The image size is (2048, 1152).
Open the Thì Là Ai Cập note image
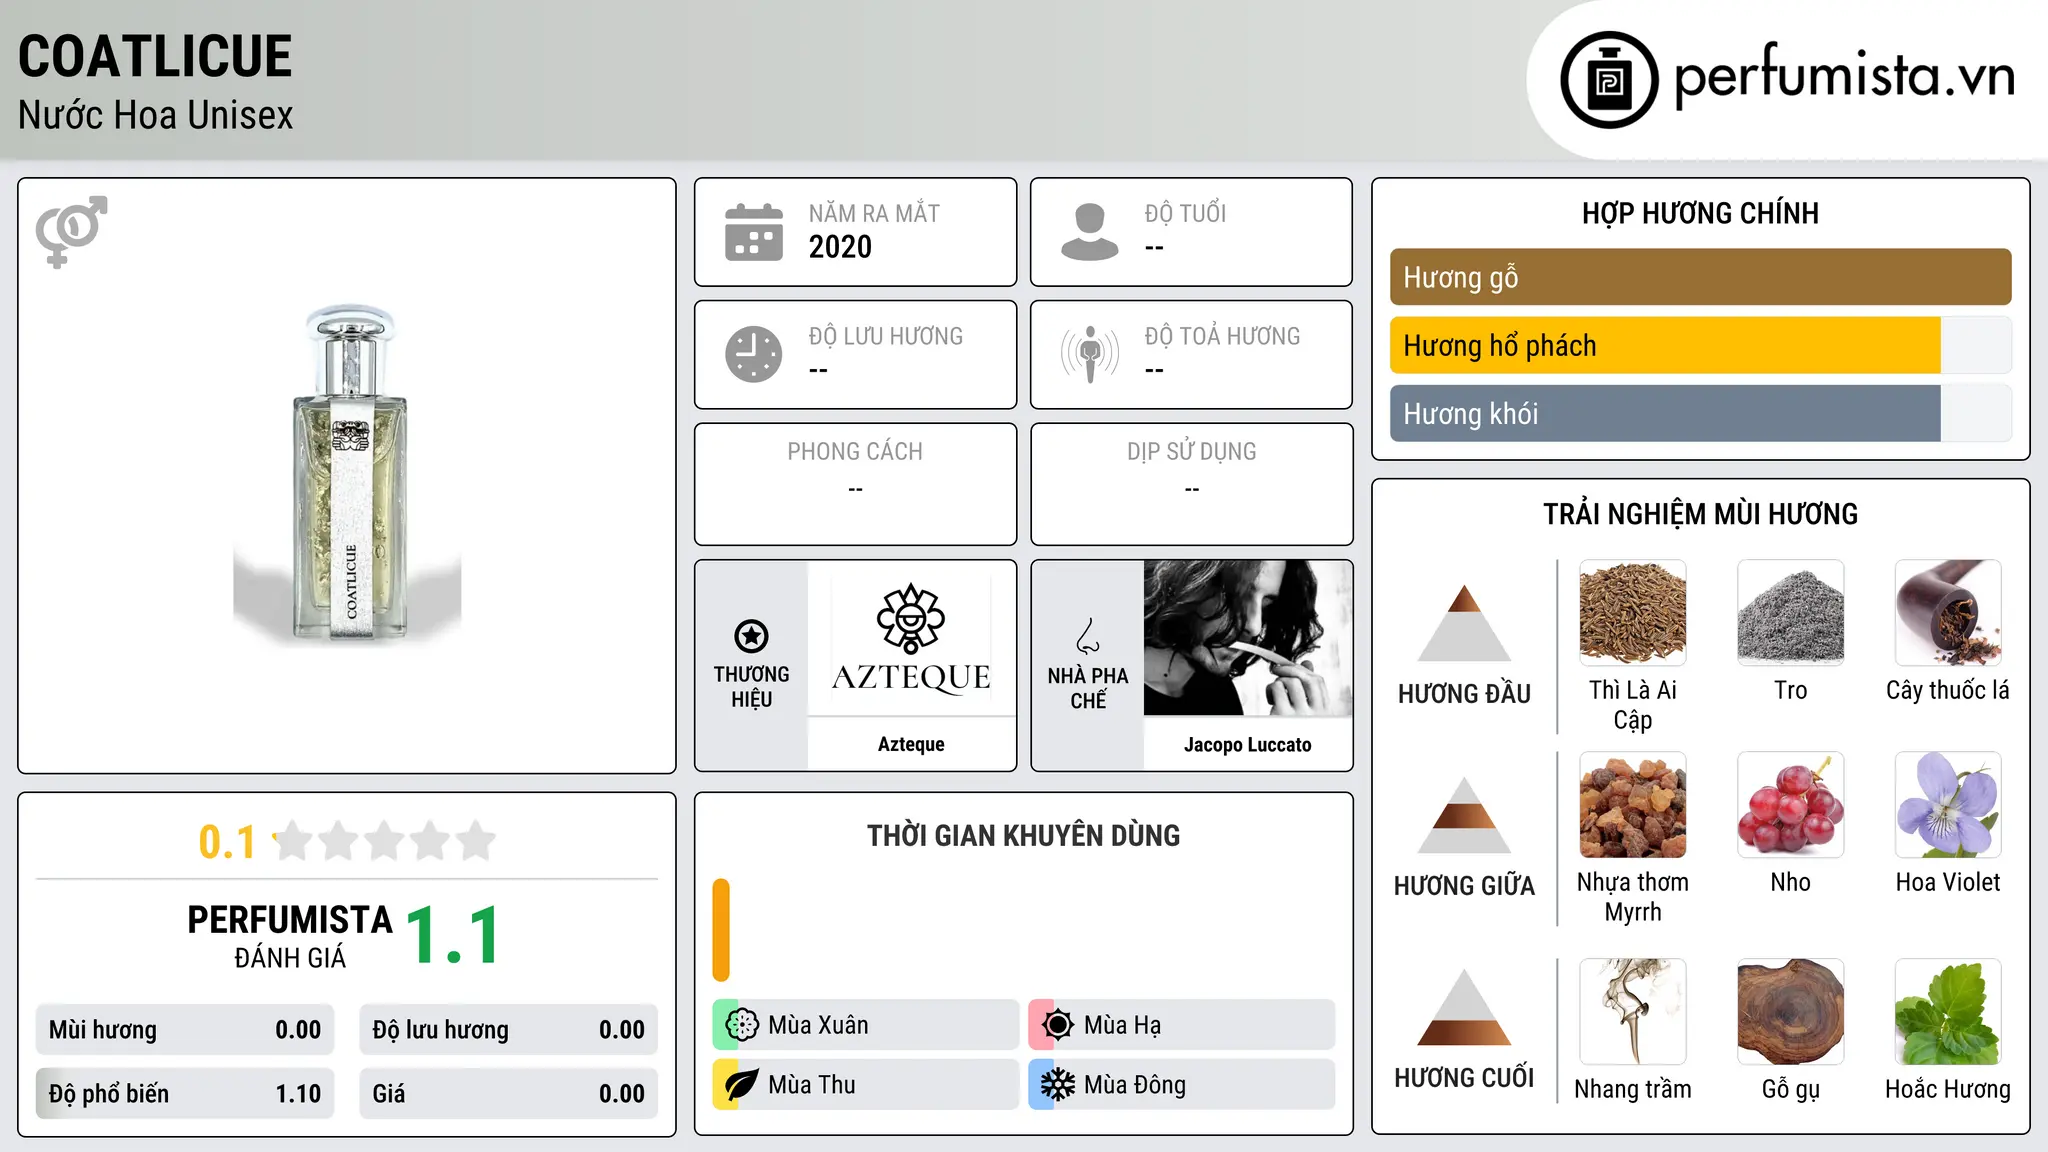(x=1633, y=613)
